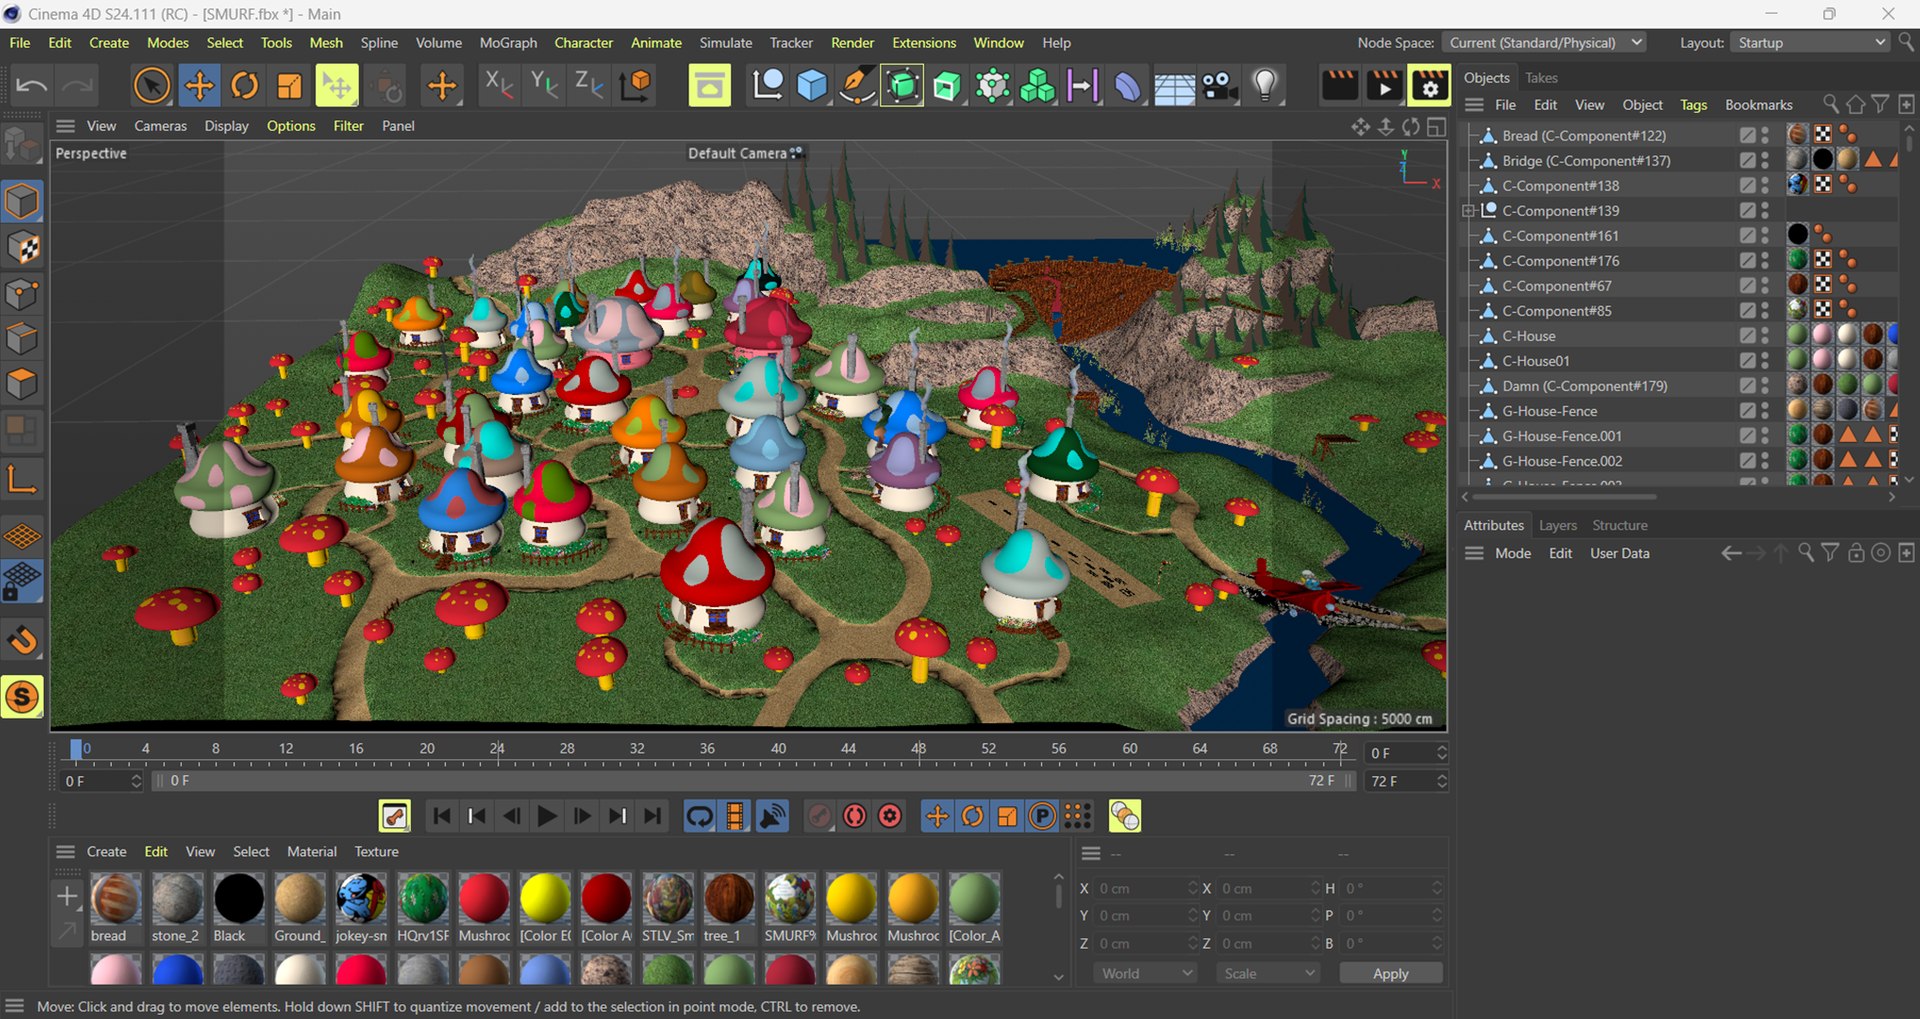Screen dimensions: 1920x1019
Task: Go to start of animation
Action: [x=441, y=816]
